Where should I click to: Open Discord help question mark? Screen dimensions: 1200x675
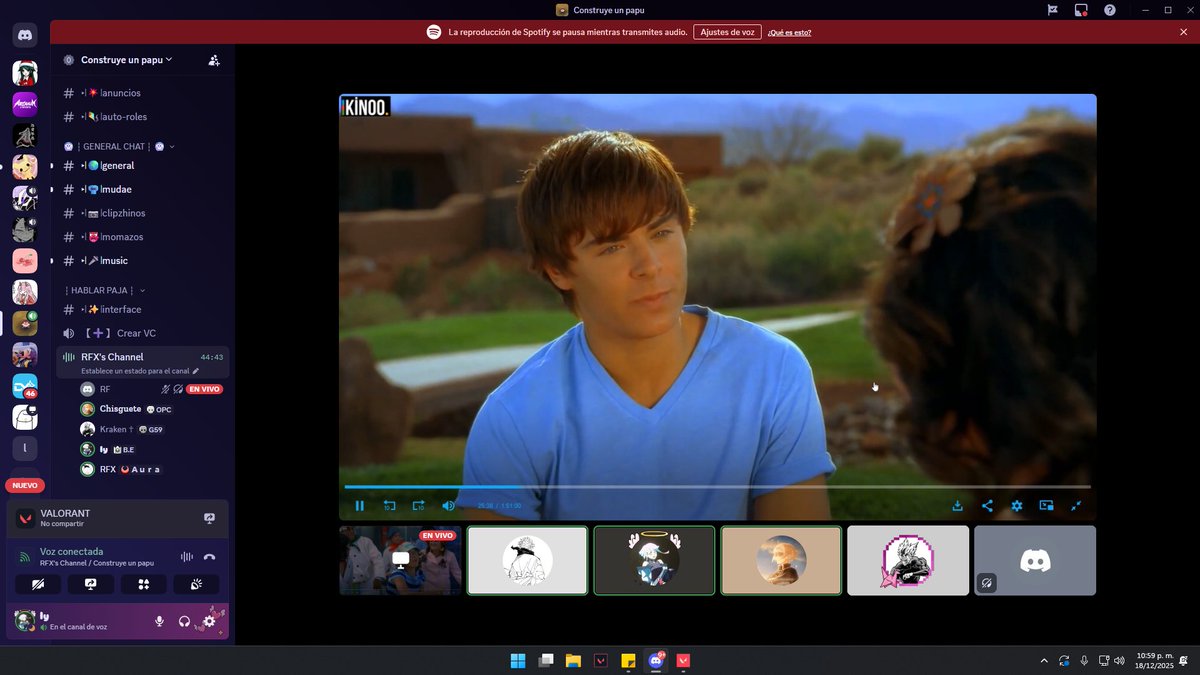tap(1110, 10)
